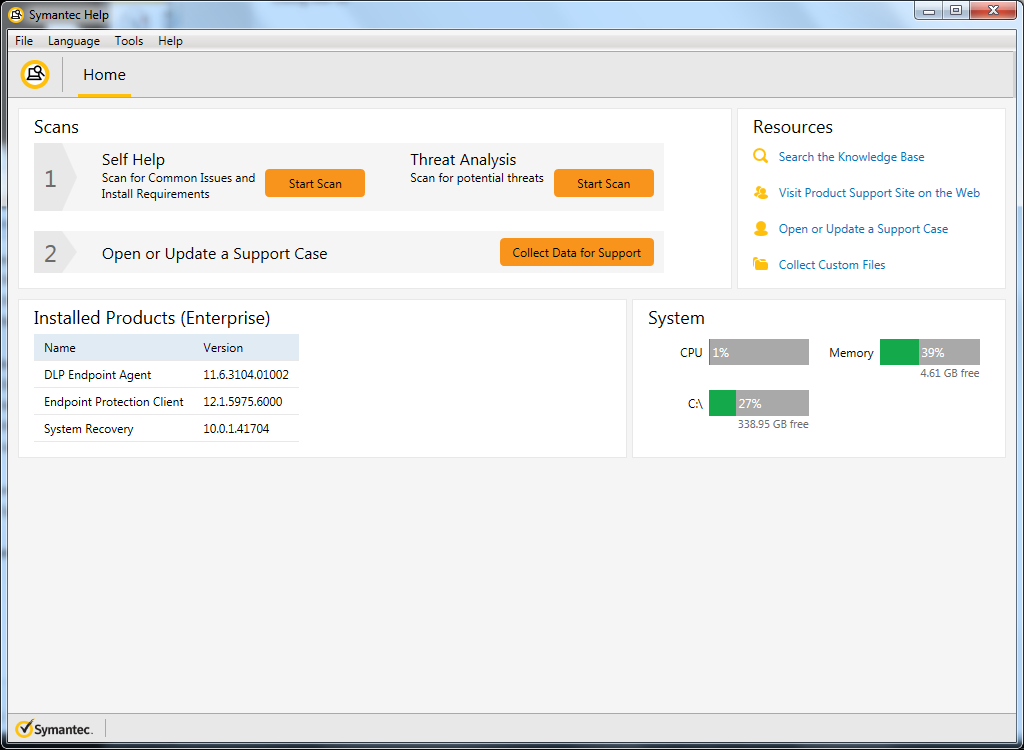Select the DLP Endpoint Agent row
Screen dimensions: 1024x750
tap(167, 374)
